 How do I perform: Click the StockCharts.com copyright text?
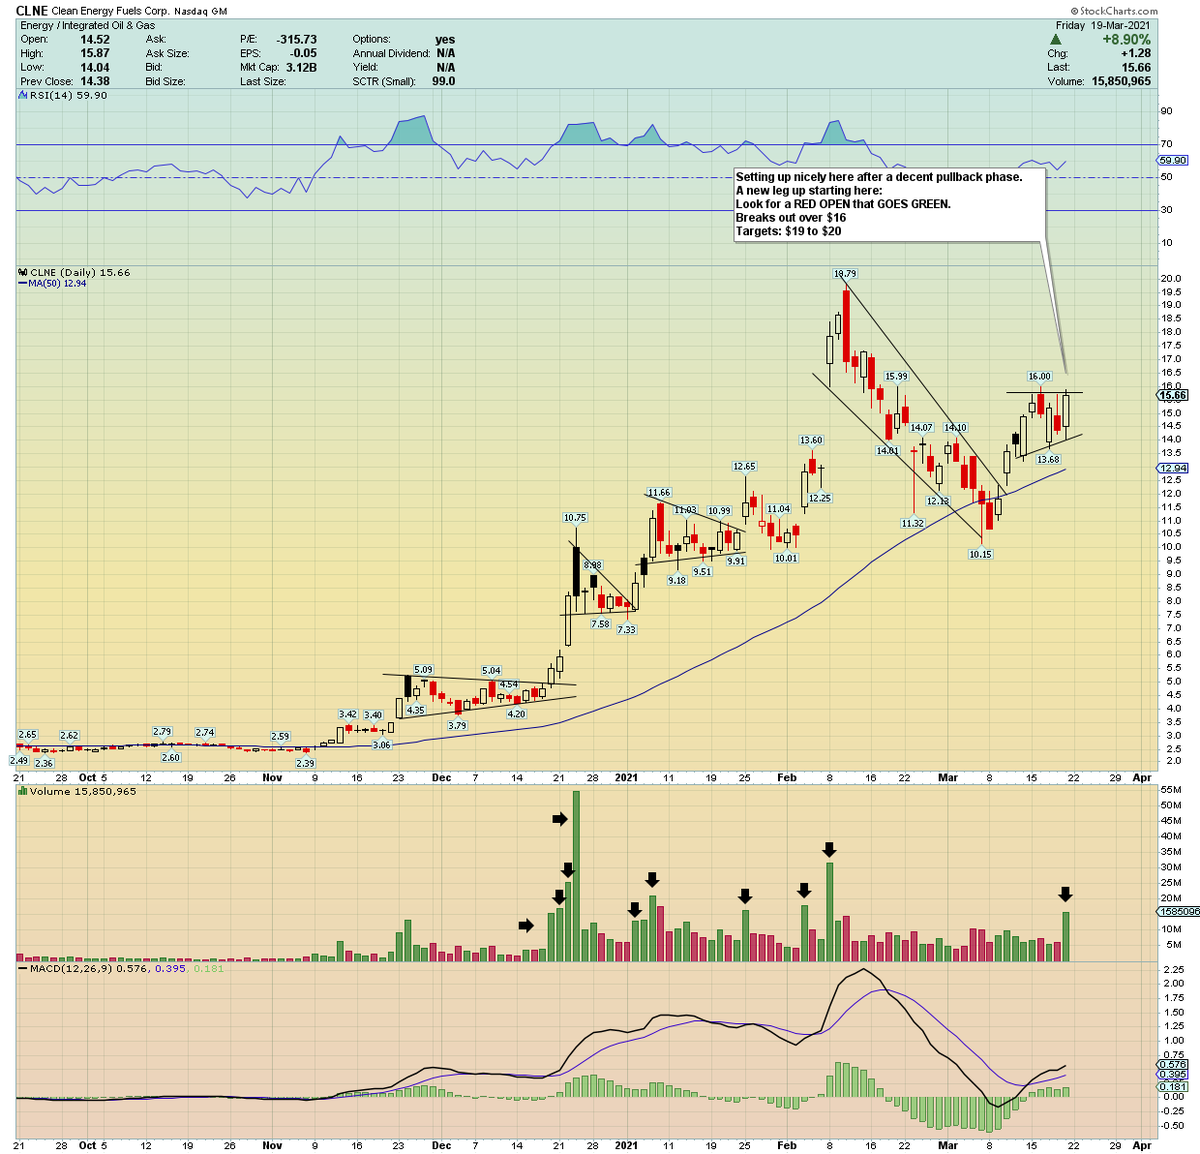[x=1115, y=11]
